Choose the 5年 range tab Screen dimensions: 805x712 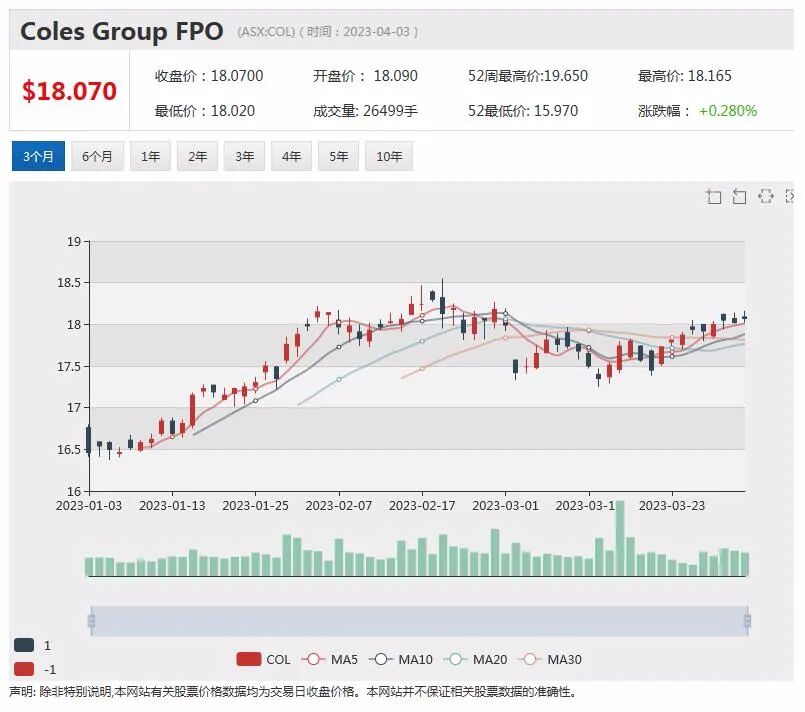(339, 156)
